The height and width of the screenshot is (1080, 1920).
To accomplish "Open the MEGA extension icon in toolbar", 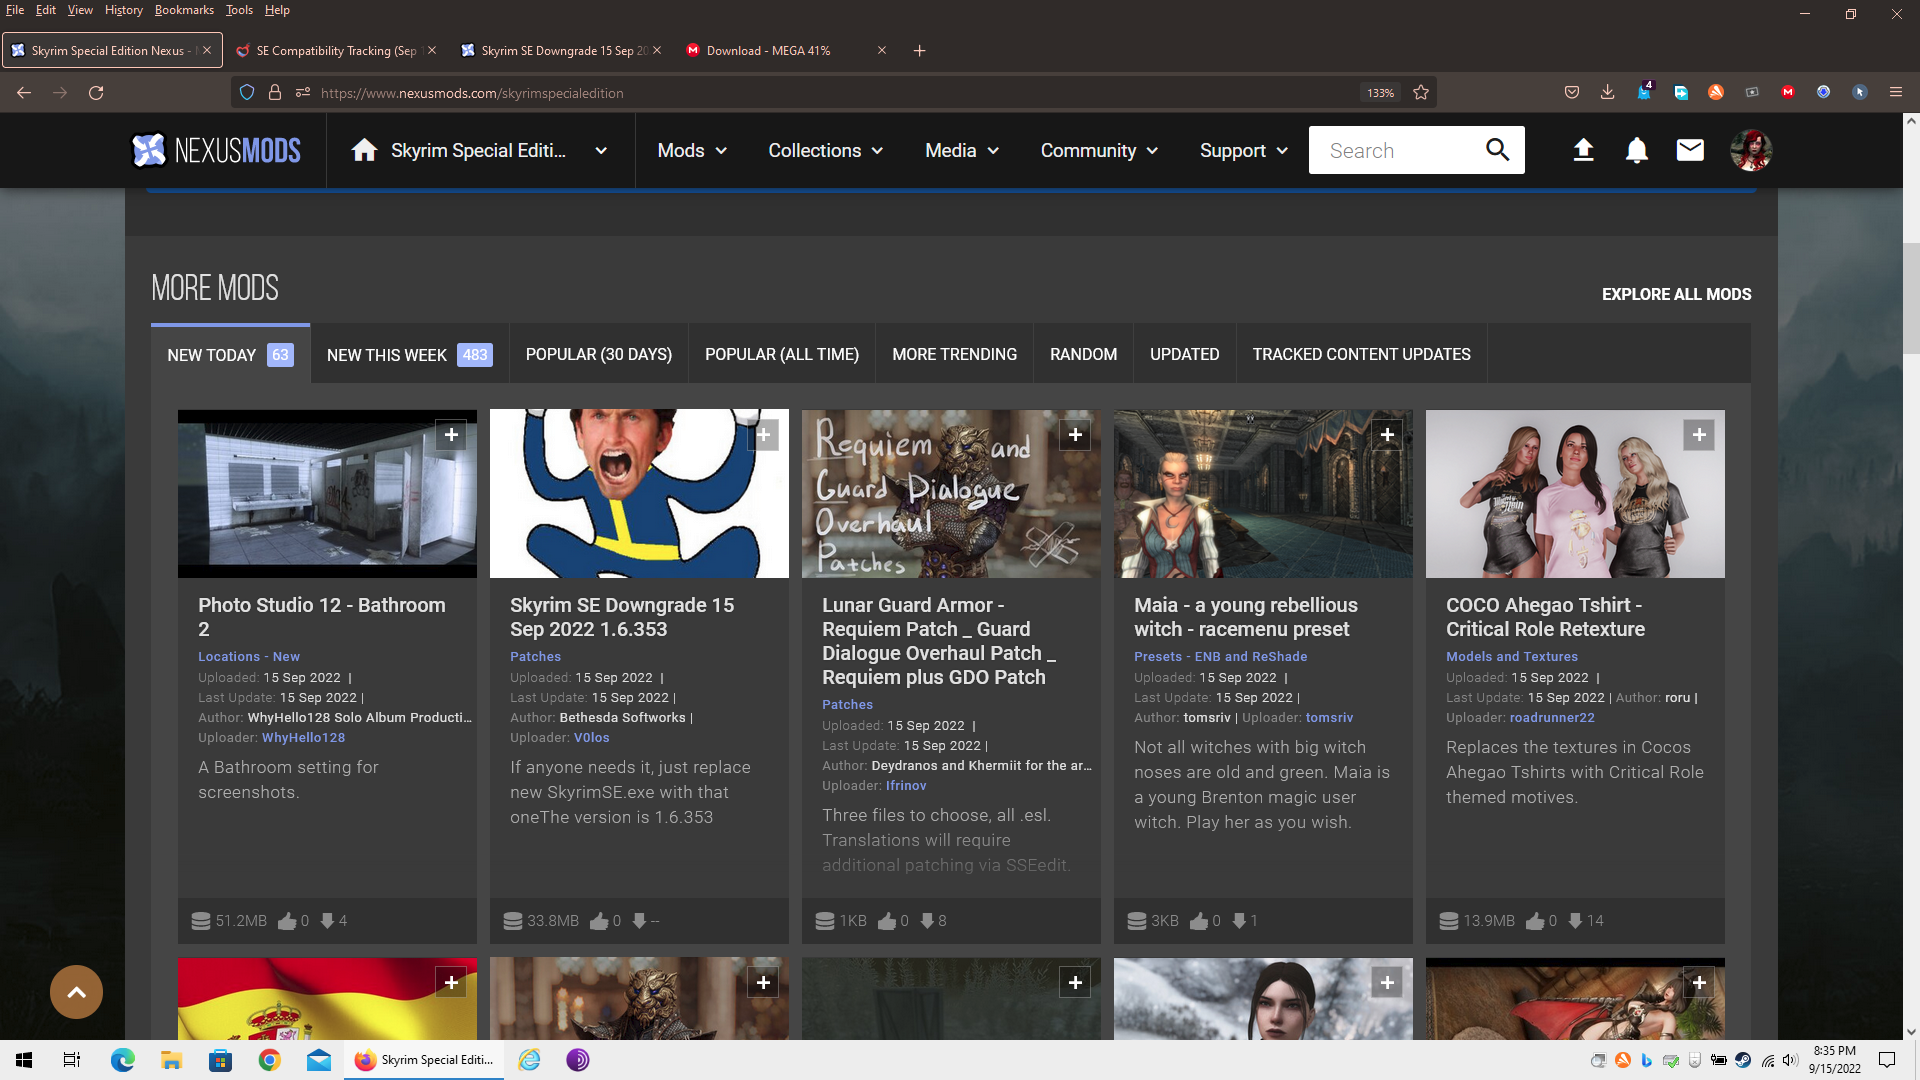I will click(1788, 93).
